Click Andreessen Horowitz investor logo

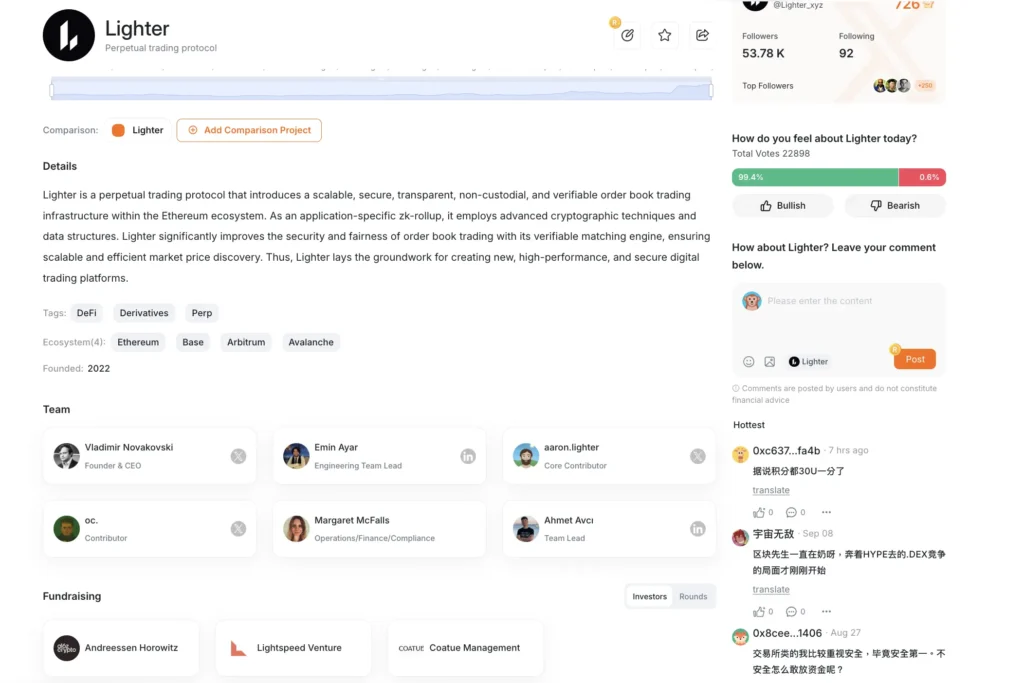pos(66,648)
